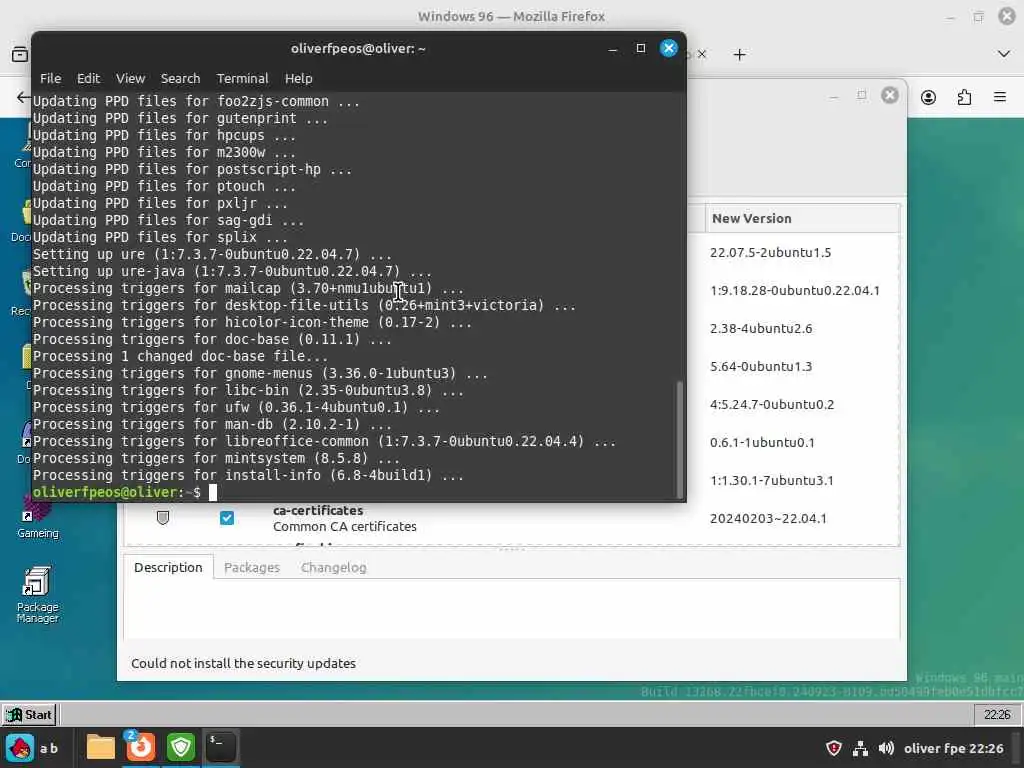Close the Firefox tab with the X
Screen dimensions: 1024x768
click(701, 54)
